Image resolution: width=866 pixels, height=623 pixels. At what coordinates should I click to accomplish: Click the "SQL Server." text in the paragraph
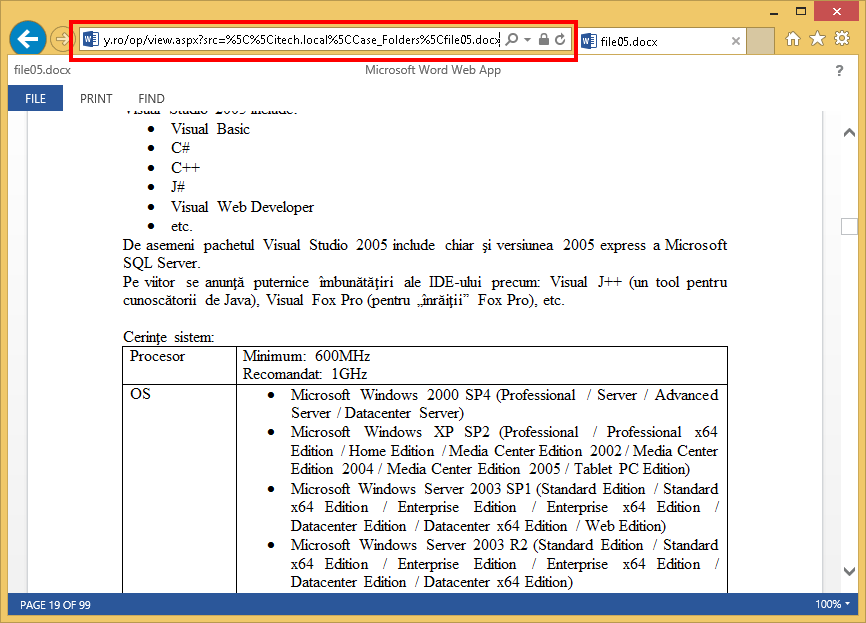tap(162, 263)
